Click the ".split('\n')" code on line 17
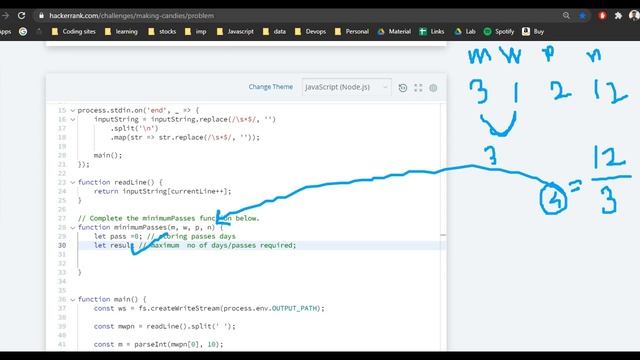The height and width of the screenshot is (360, 640). click(134, 129)
